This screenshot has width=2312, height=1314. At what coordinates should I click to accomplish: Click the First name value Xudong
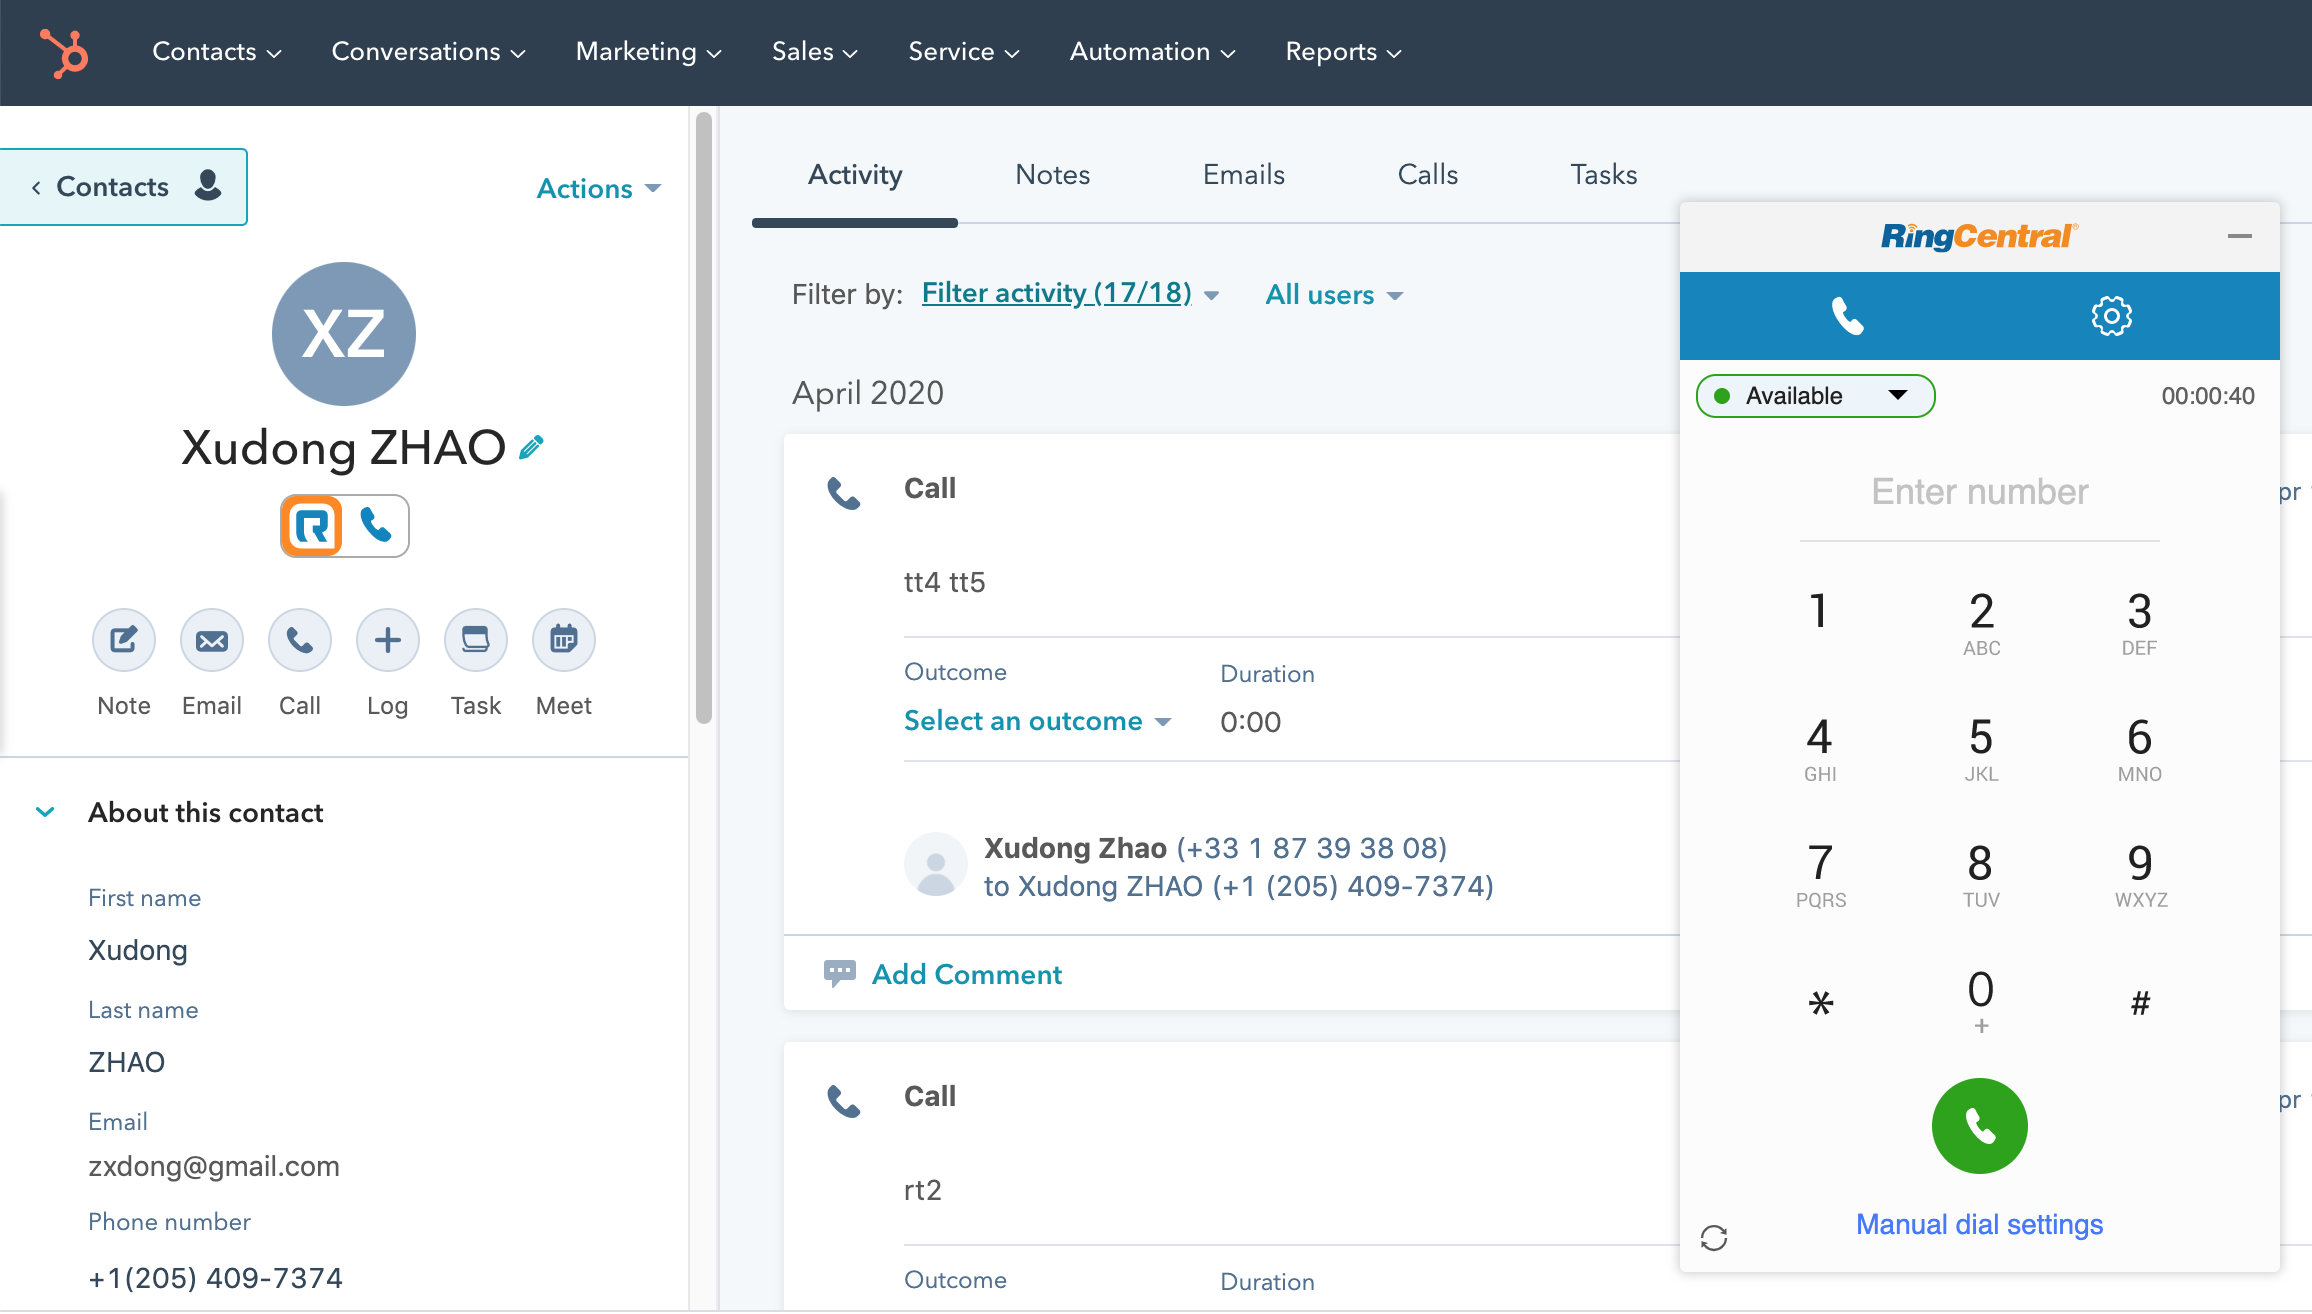click(138, 950)
